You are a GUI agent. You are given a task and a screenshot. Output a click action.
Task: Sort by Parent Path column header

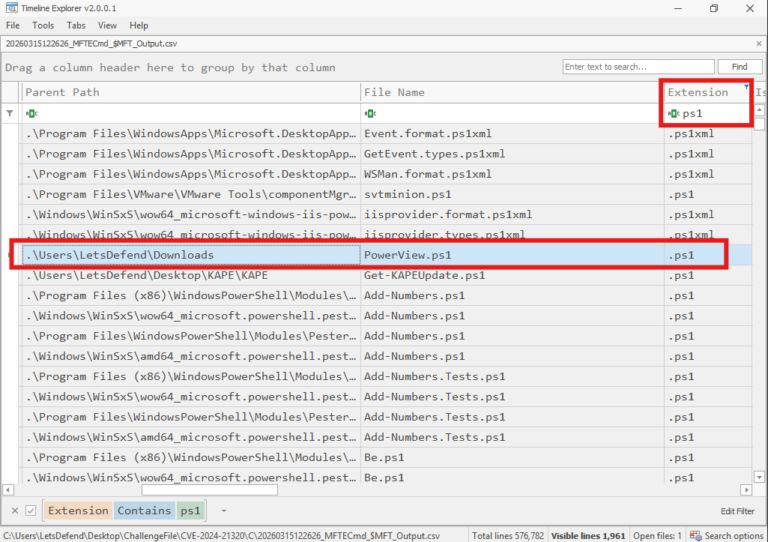point(190,92)
